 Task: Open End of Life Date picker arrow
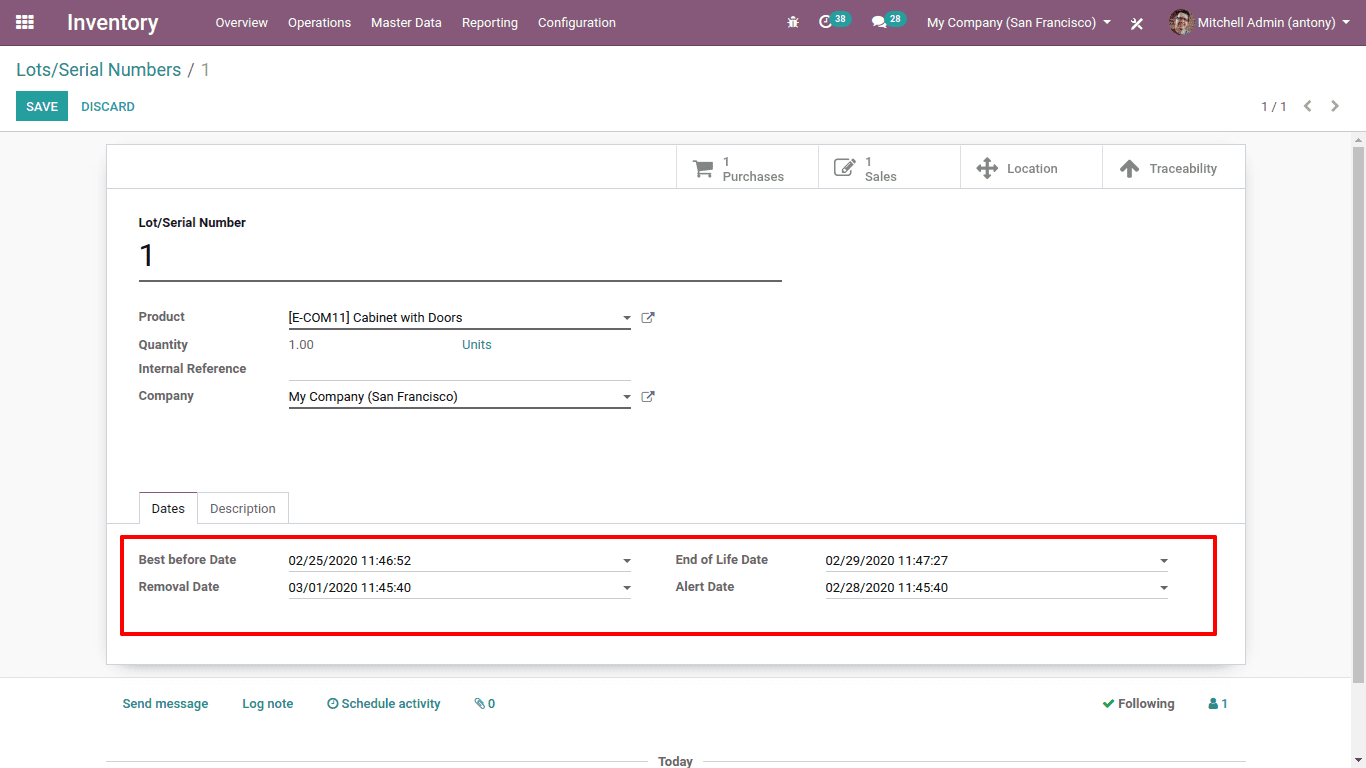click(x=1164, y=561)
